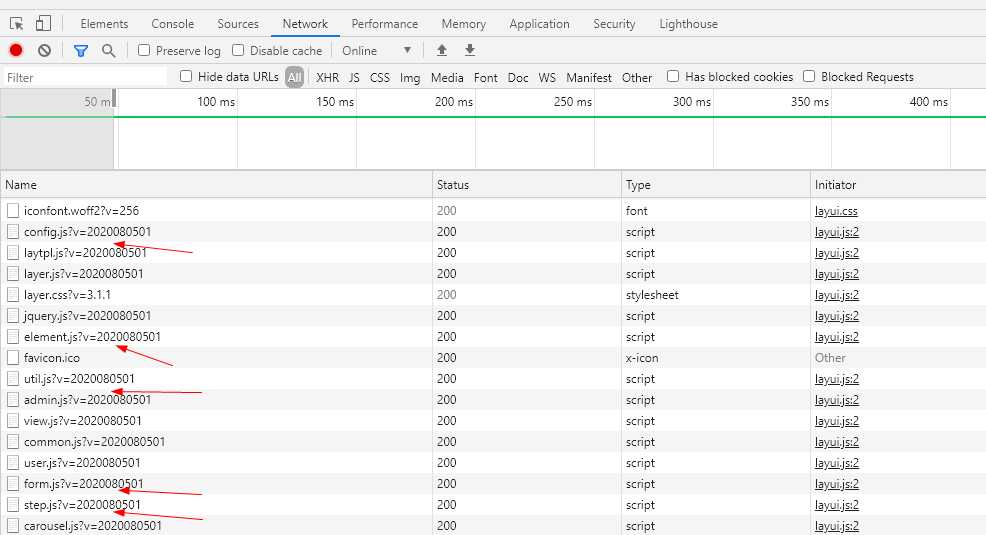Open layui.js:2 initiator link for form.js
986x535 pixels.
(836, 483)
